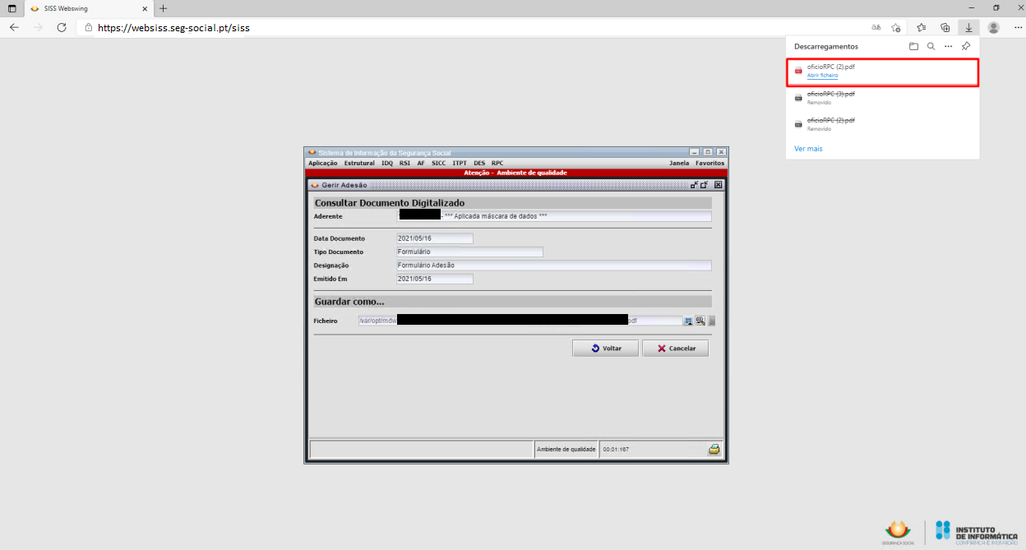Search downloads with the magnifier icon
Image resolution: width=1026 pixels, height=550 pixels.
click(931, 47)
